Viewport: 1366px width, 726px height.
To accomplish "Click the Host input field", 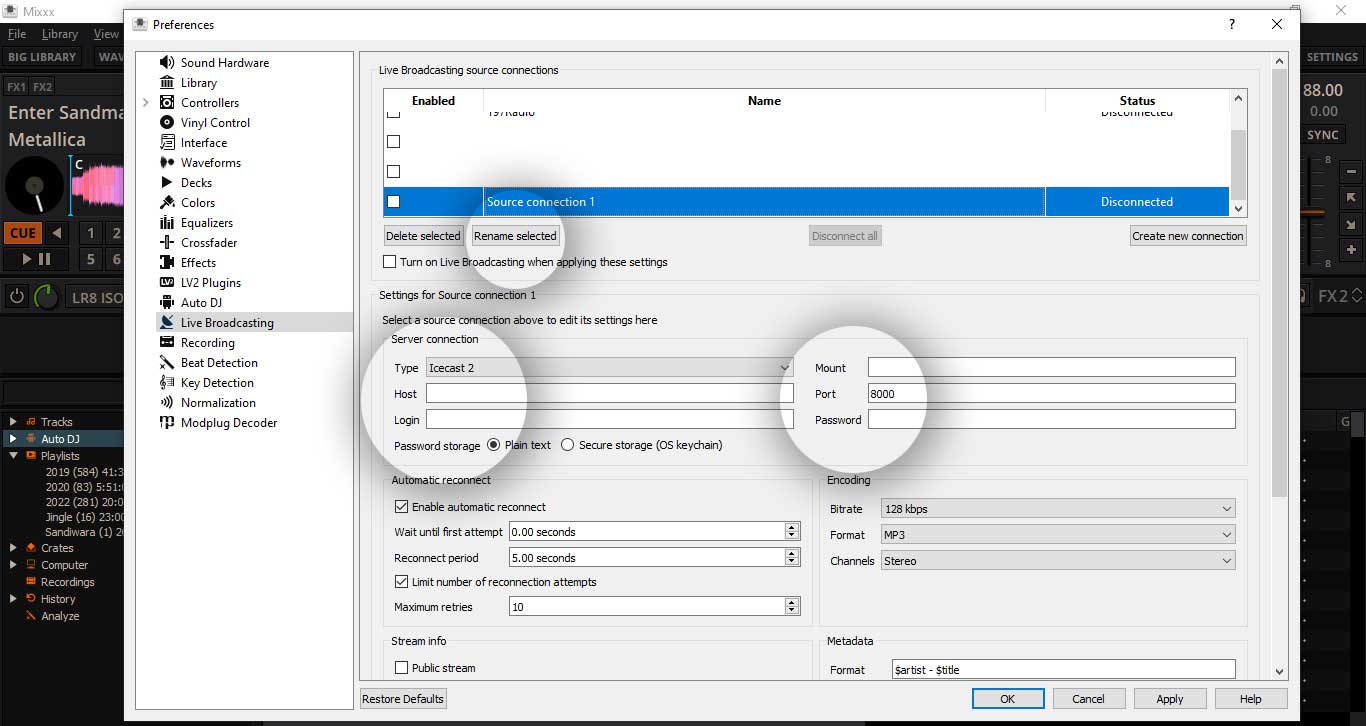I will pyautogui.click(x=609, y=394).
